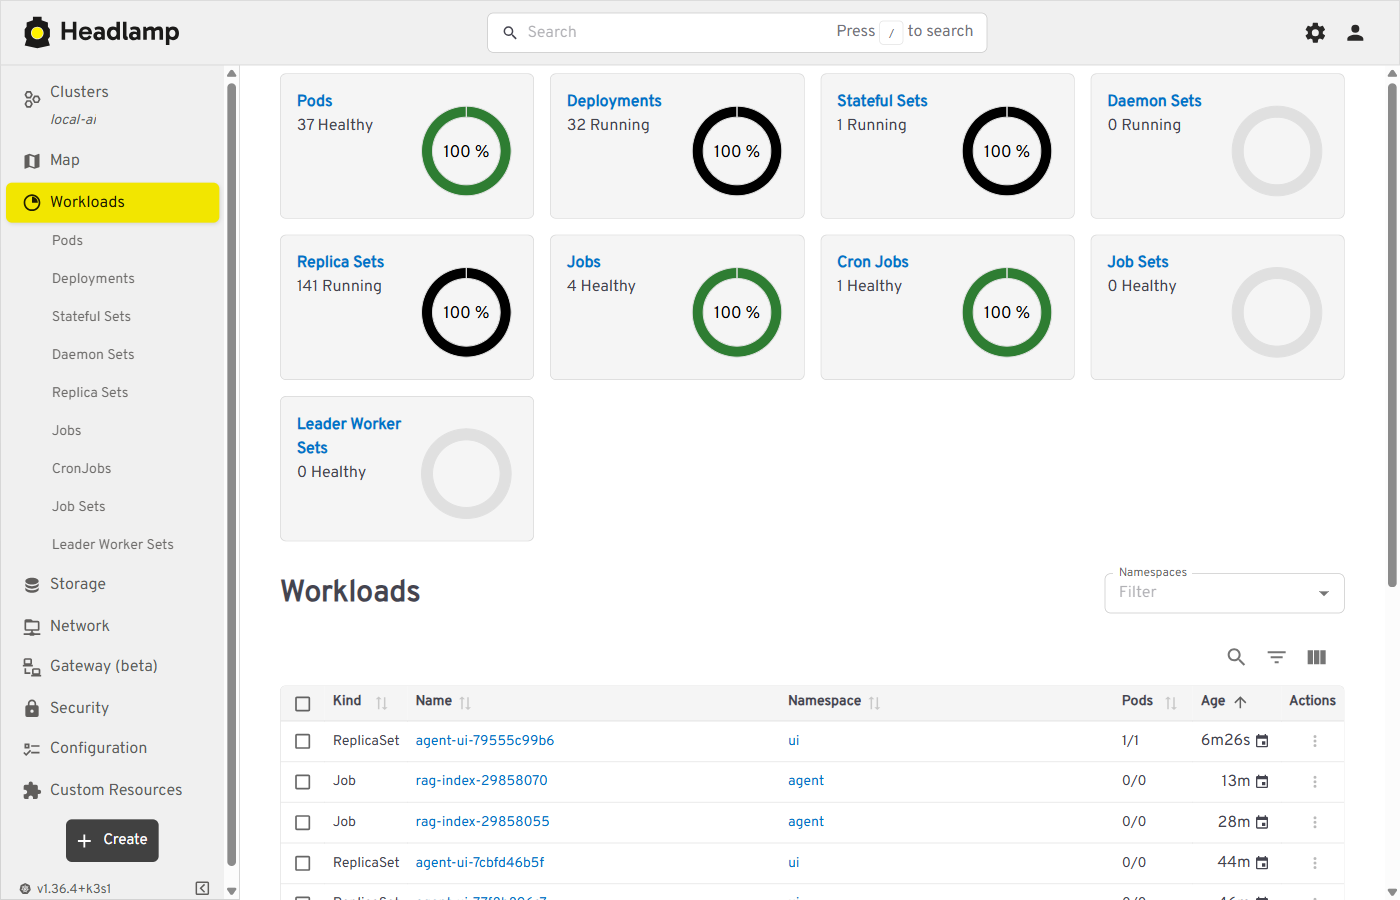Check the agent-ui-79555c99b6 row checkbox
This screenshot has height=900, width=1400.
coord(303,741)
